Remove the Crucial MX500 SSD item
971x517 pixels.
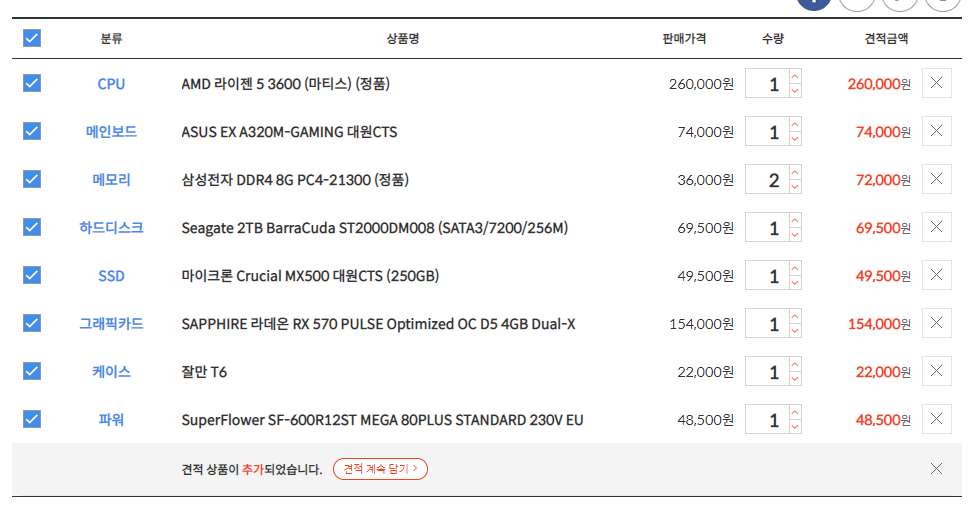(x=936, y=275)
